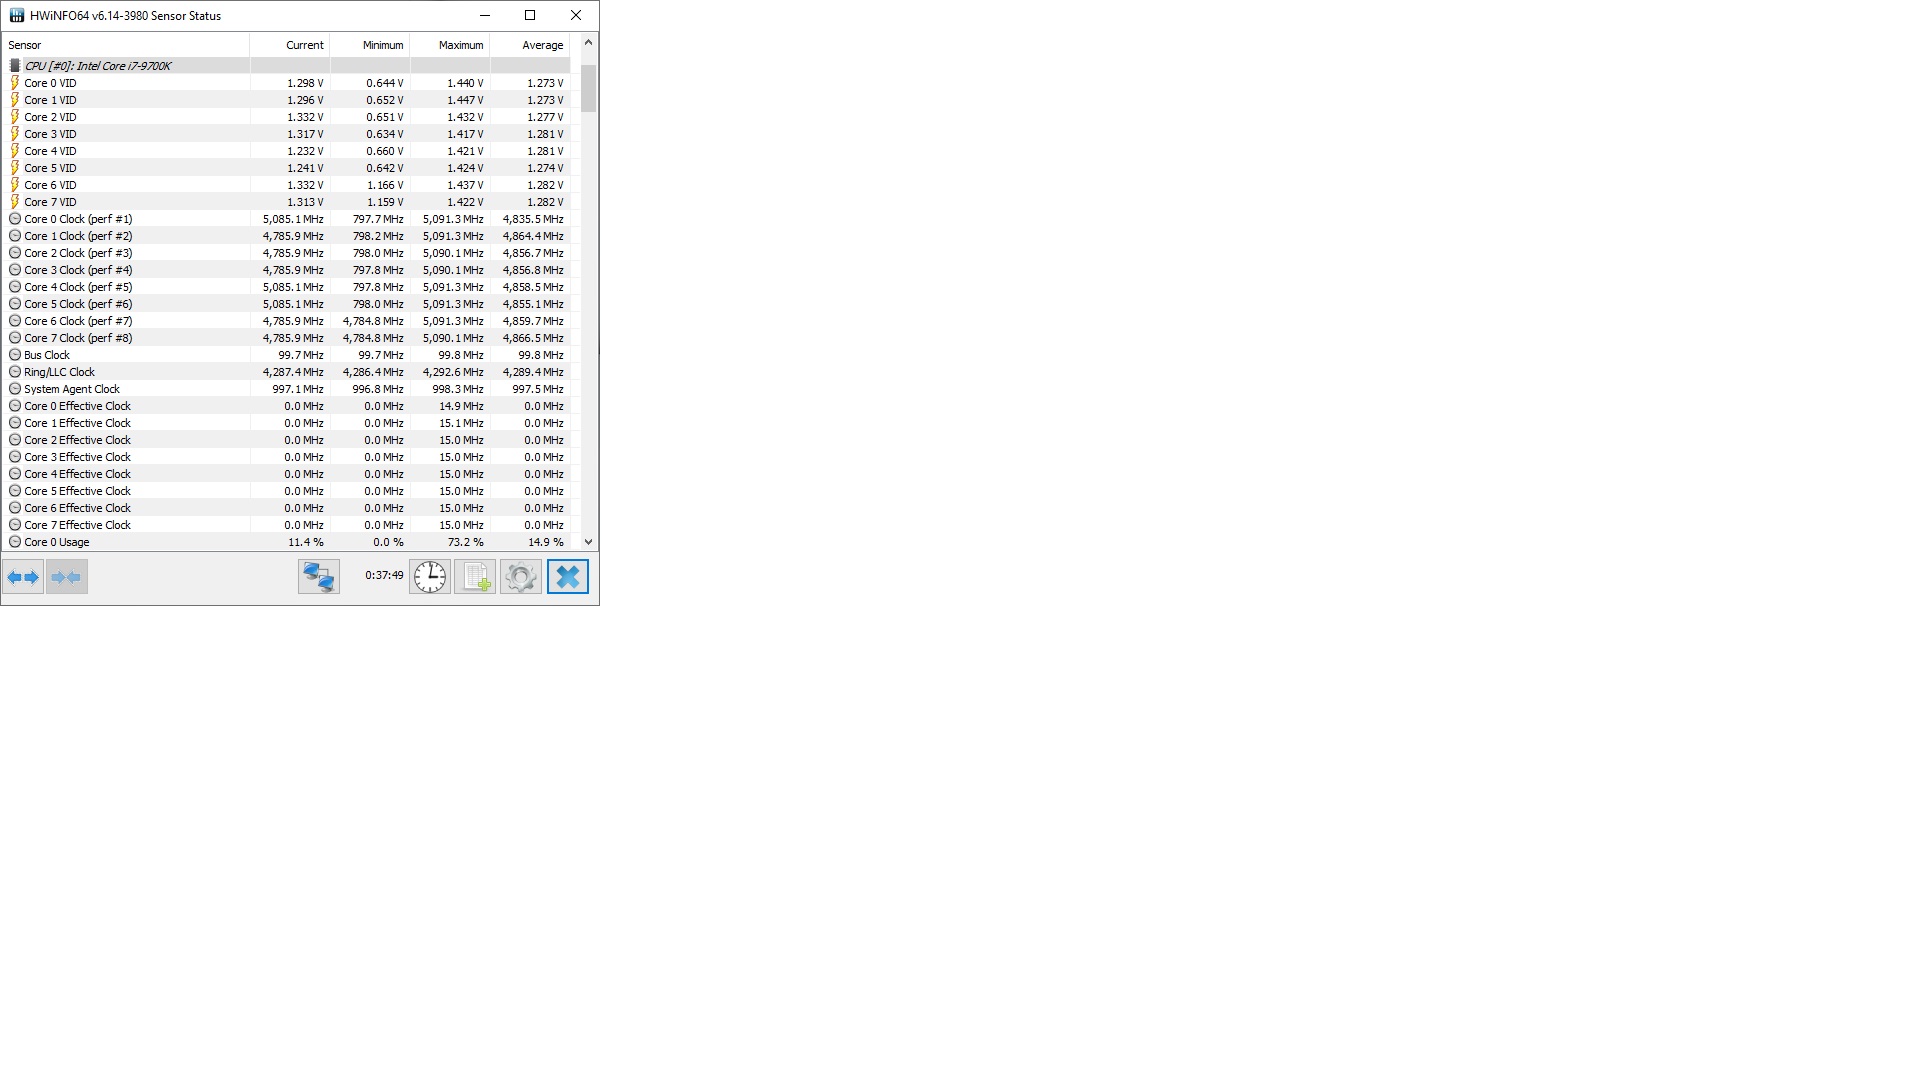This screenshot has width=1920, height=1080.
Task: Select the System Agent Clock row
Action: [x=72, y=389]
